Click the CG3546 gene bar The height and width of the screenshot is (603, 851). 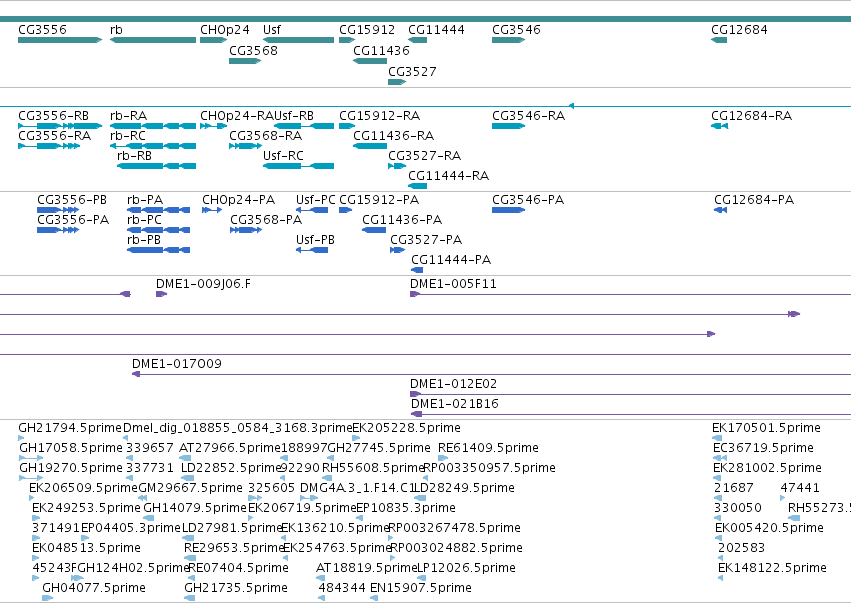tap(509, 40)
